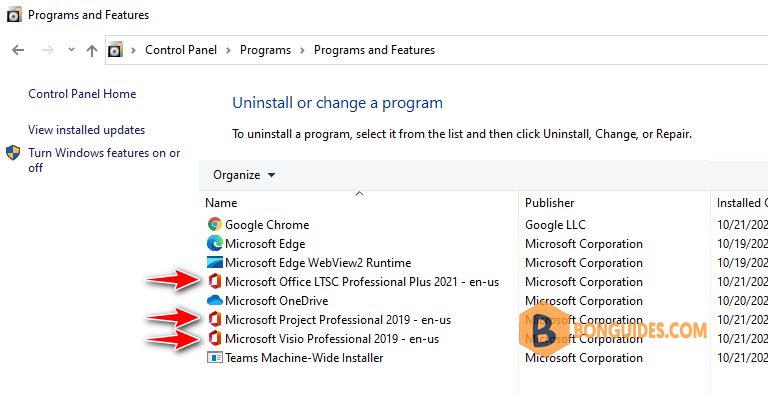The image size is (768, 395).
Task: Select Teams Machine-Wide Installer icon
Action: 215,358
